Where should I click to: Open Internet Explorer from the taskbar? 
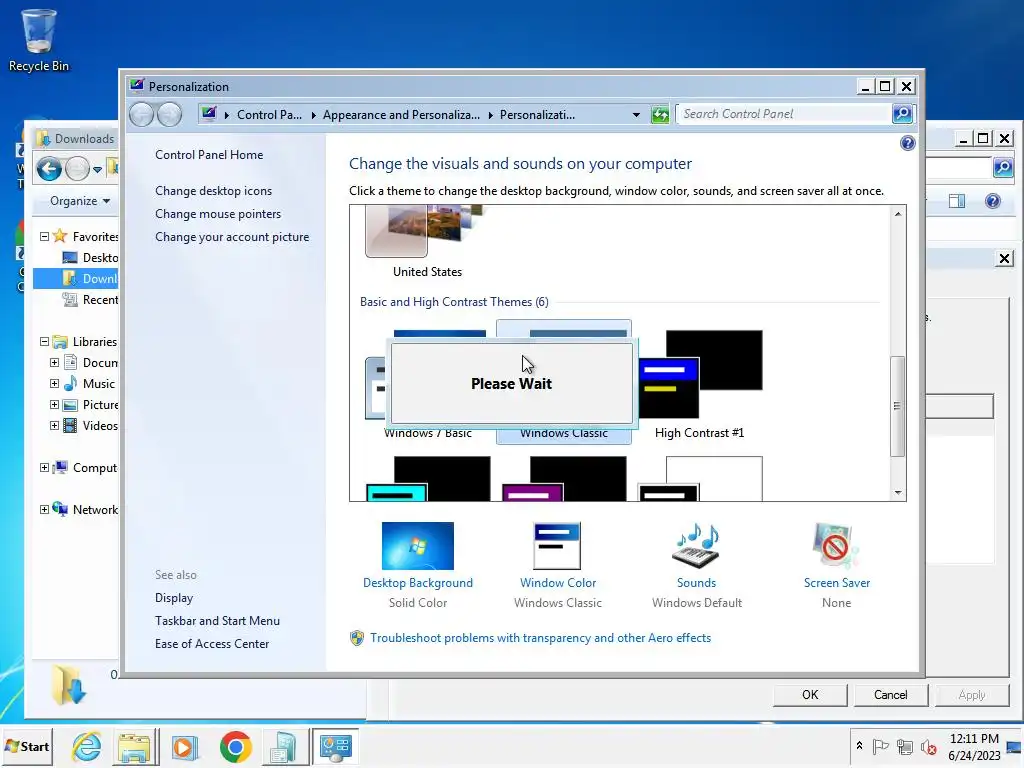coord(87,746)
